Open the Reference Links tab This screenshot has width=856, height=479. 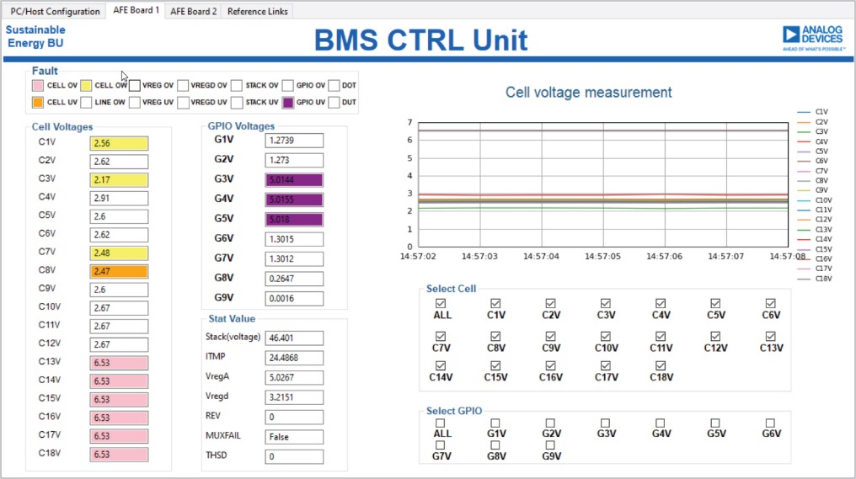(x=257, y=11)
